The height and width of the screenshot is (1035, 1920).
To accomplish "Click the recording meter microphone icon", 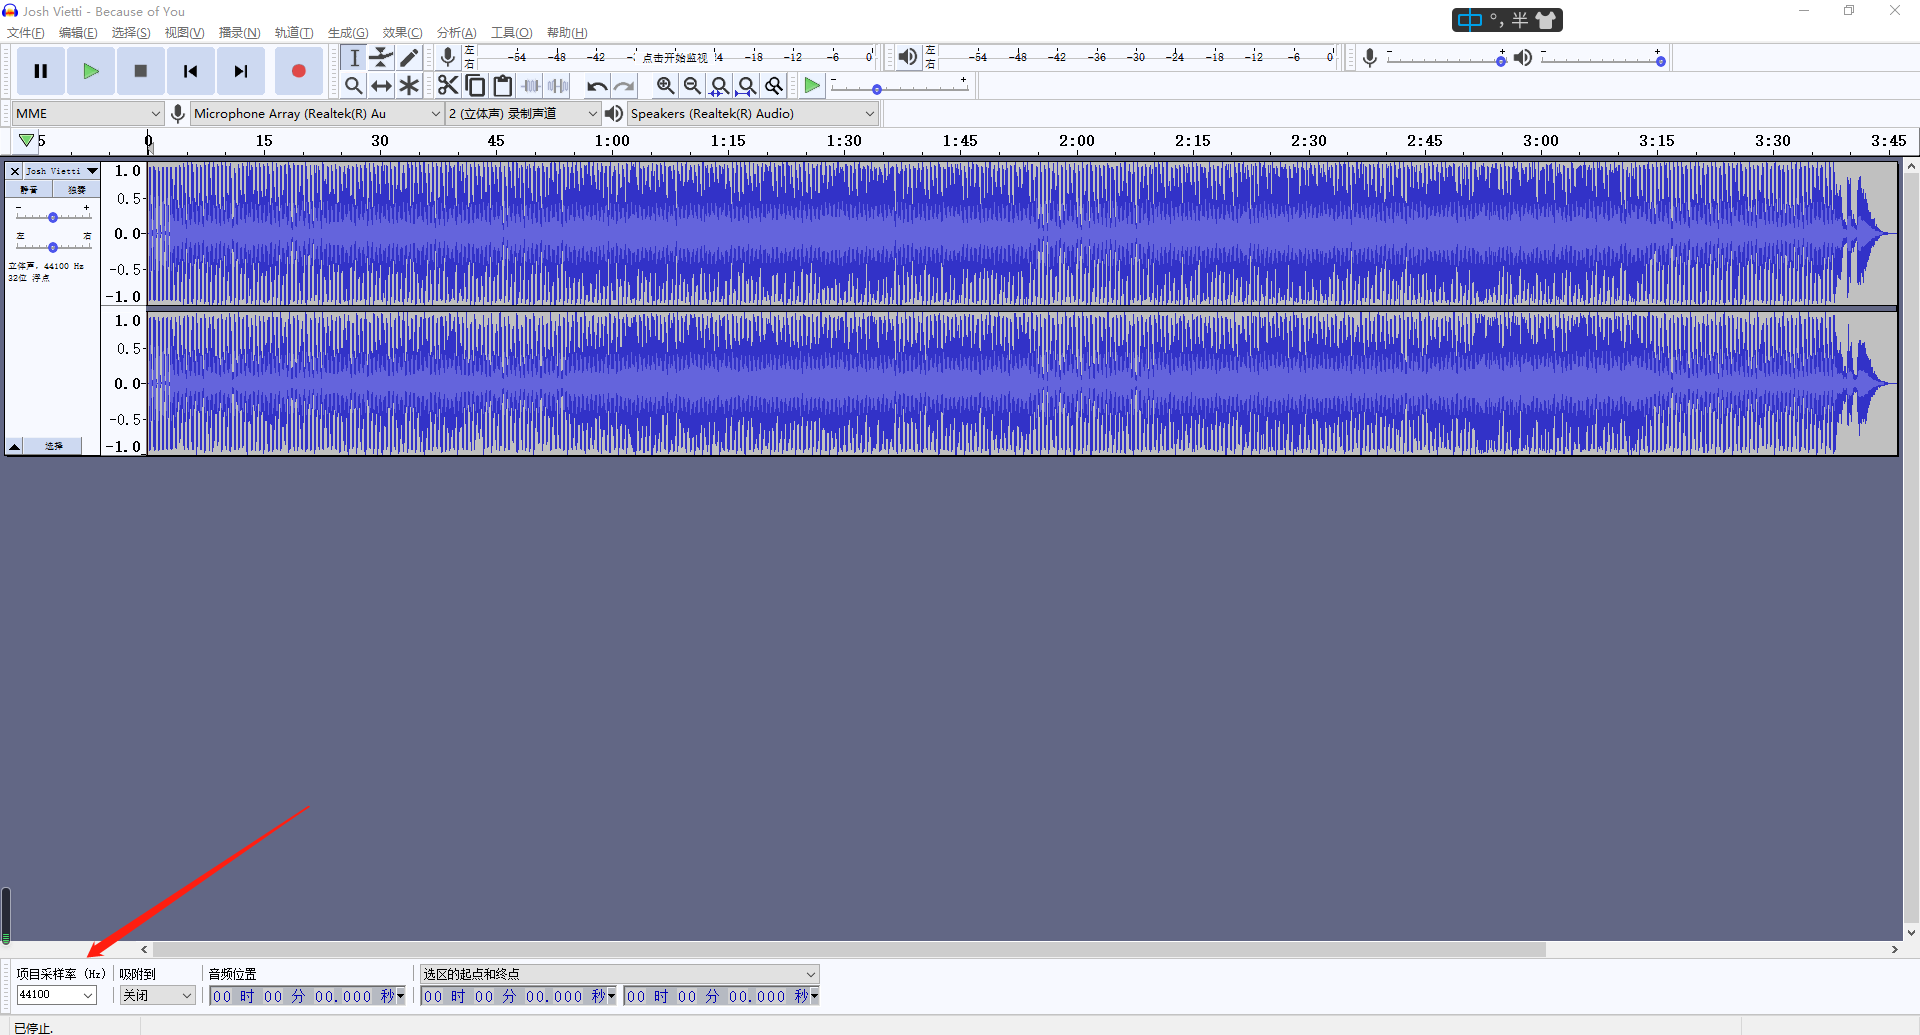I will 448,57.
